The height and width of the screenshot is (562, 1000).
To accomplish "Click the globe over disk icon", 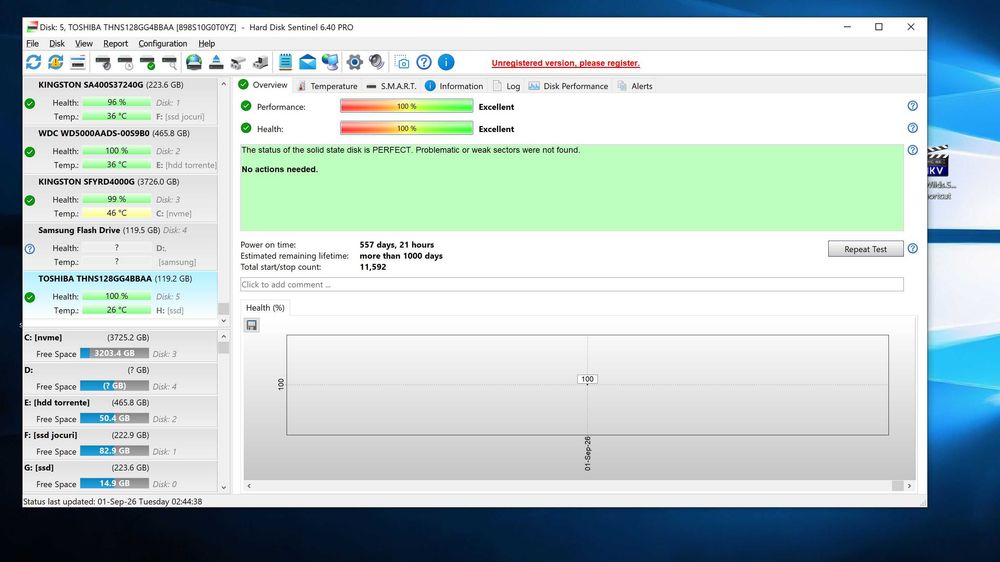I will [194, 62].
